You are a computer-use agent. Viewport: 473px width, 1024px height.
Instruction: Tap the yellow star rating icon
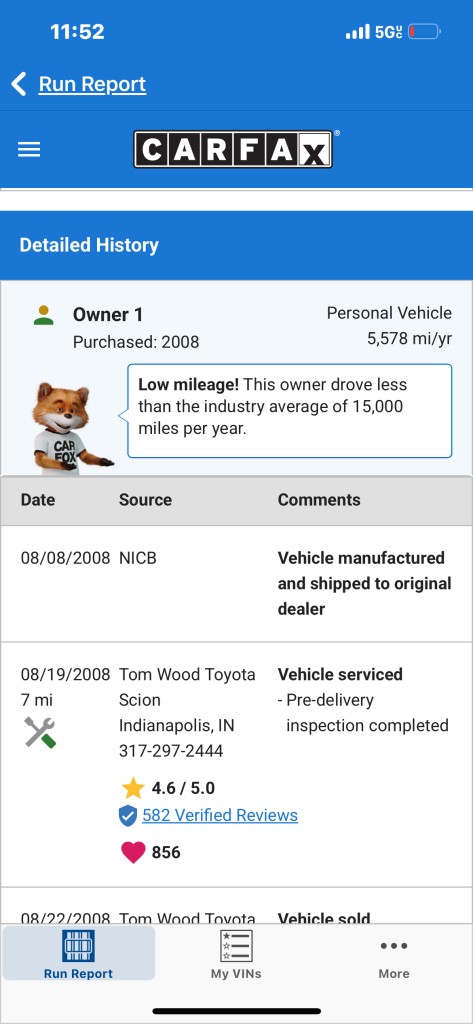[x=133, y=788]
